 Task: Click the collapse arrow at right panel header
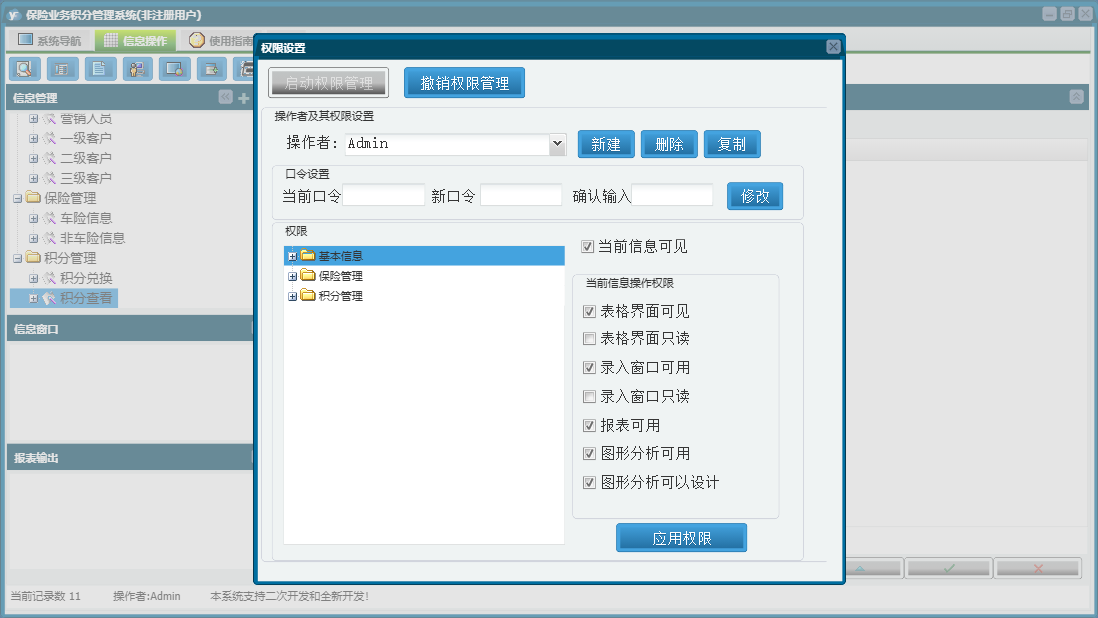point(1076,97)
